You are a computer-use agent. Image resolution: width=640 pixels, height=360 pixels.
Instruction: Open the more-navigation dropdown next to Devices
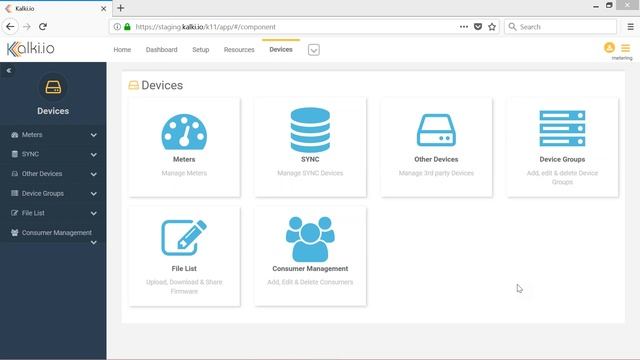pyautogui.click(x=313, y=50)
